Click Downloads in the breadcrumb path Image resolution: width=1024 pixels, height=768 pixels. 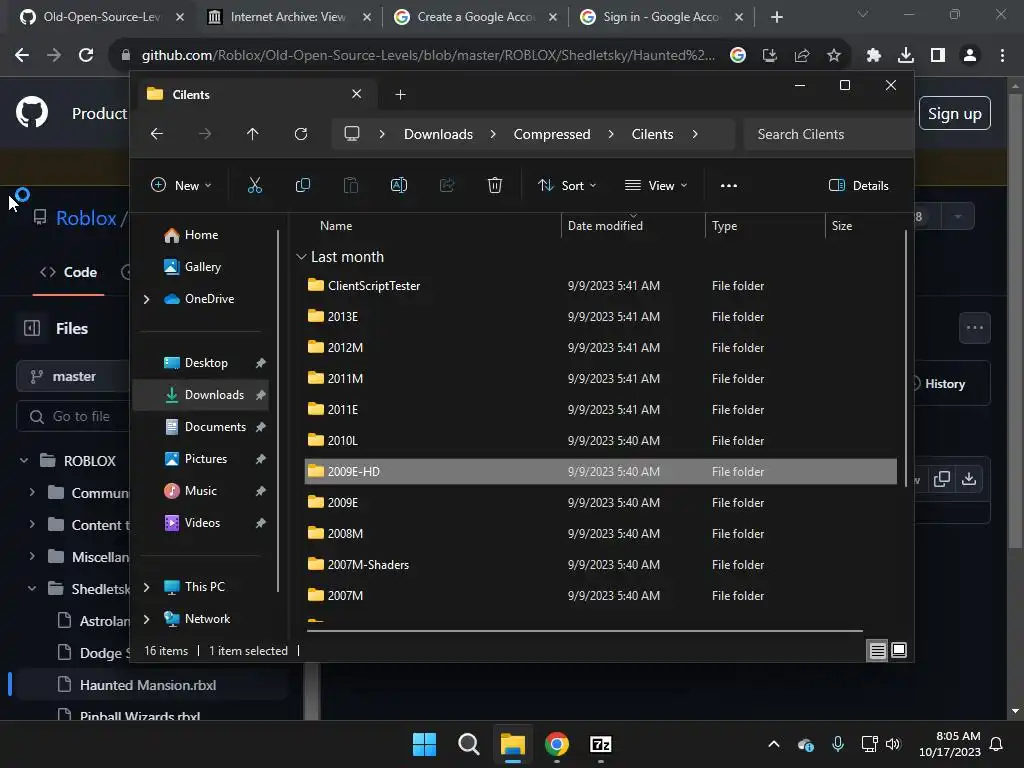pos(438,134)
